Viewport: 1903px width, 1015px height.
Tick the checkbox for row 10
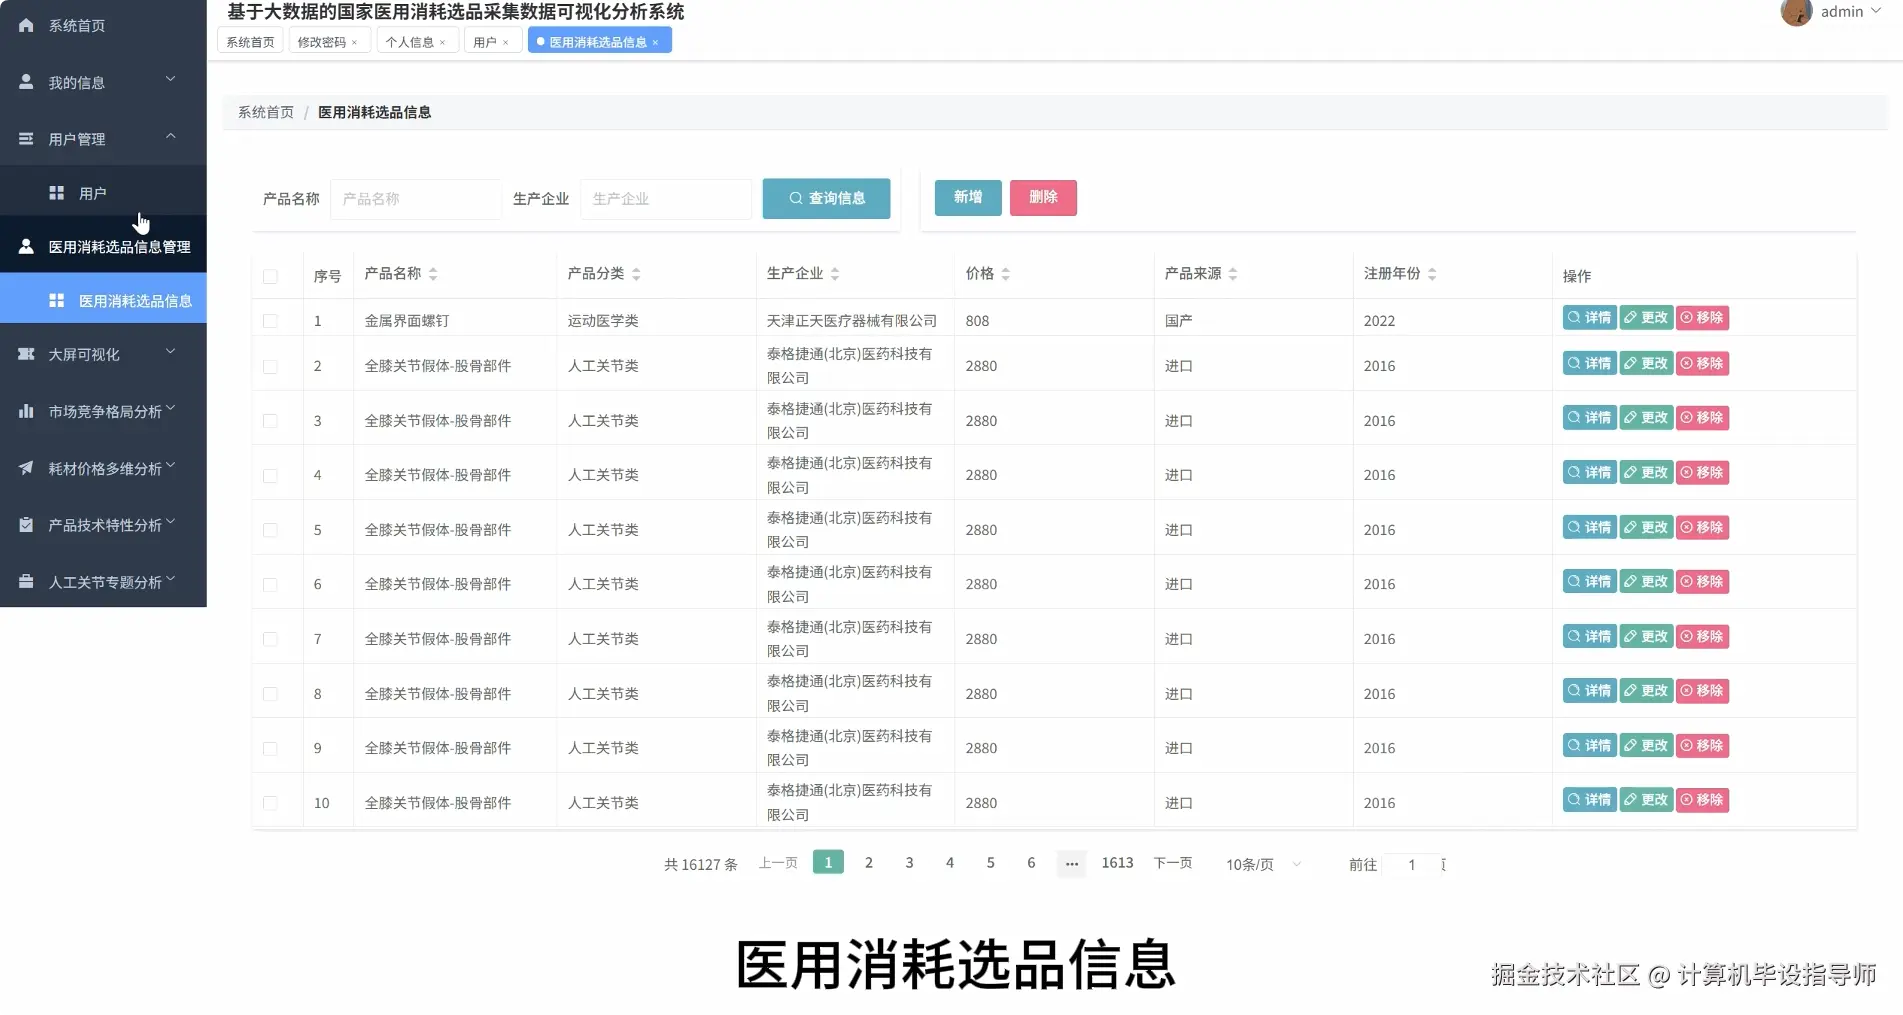coord(270,803)
